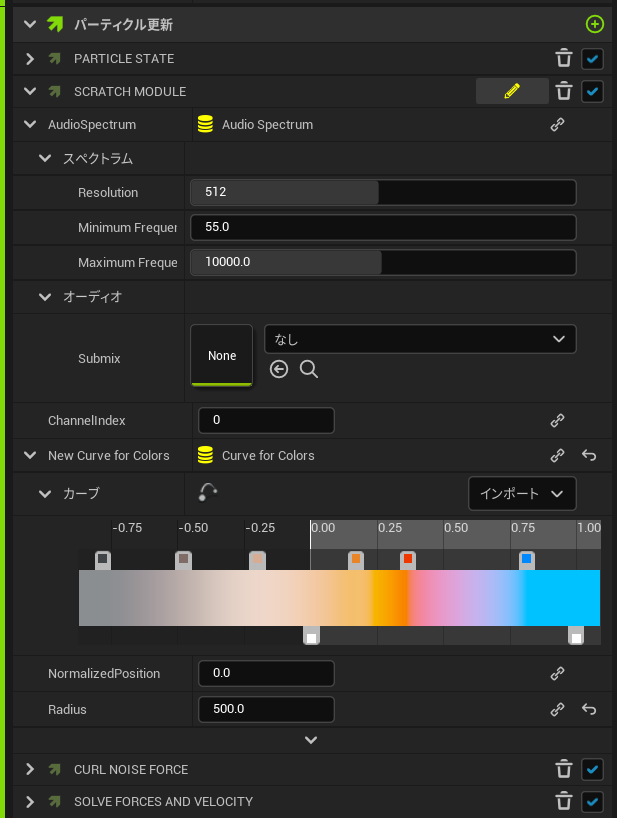
Task: Select the orange color stop on gradient
Action: click(356, 560)
